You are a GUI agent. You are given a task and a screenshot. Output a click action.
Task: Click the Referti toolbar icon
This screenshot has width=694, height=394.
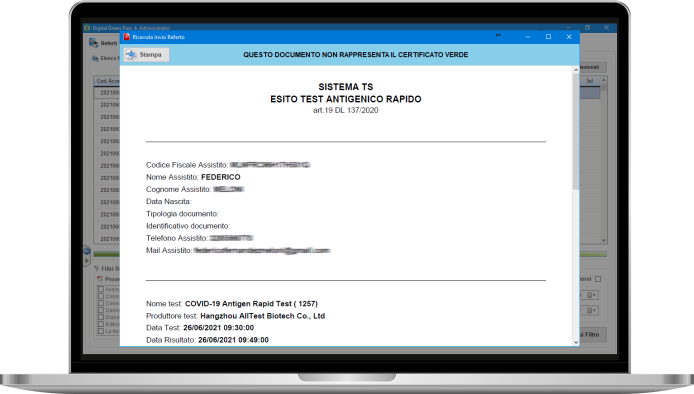pyautogui.click(x=93, y=42)
